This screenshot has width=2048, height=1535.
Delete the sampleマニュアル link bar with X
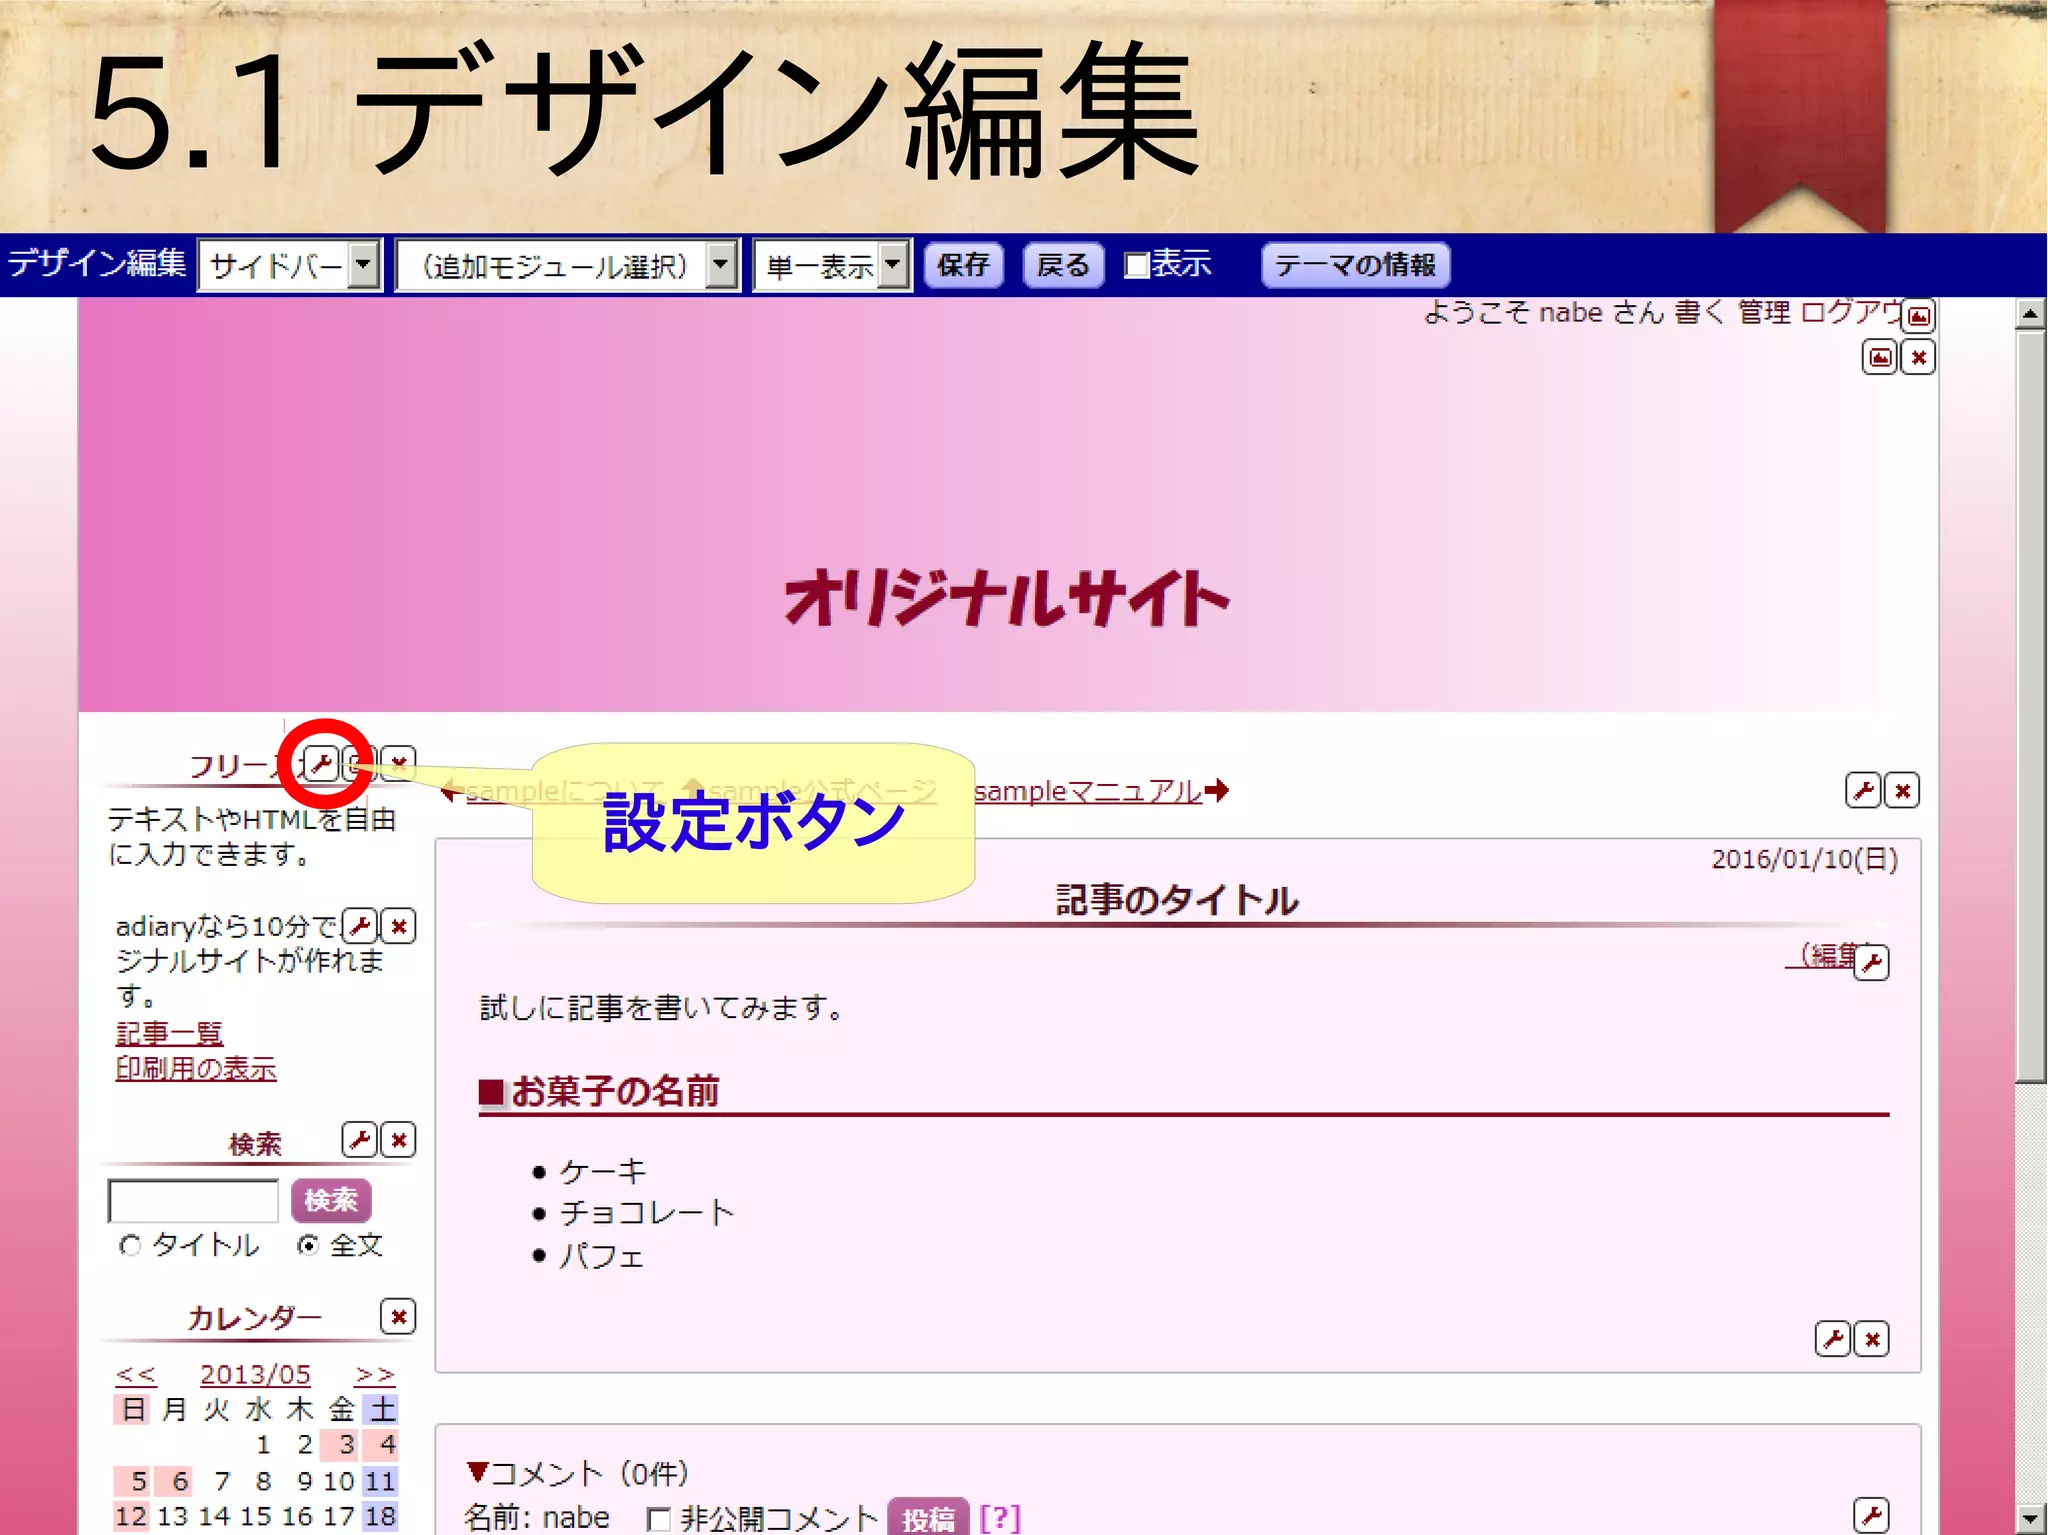point(1902,791)
